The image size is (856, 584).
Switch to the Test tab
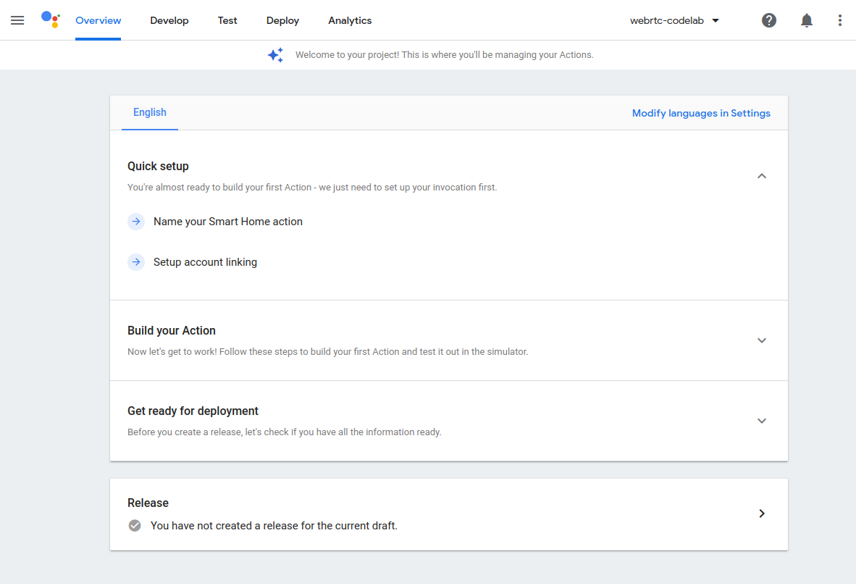click(x=227, y=20)
